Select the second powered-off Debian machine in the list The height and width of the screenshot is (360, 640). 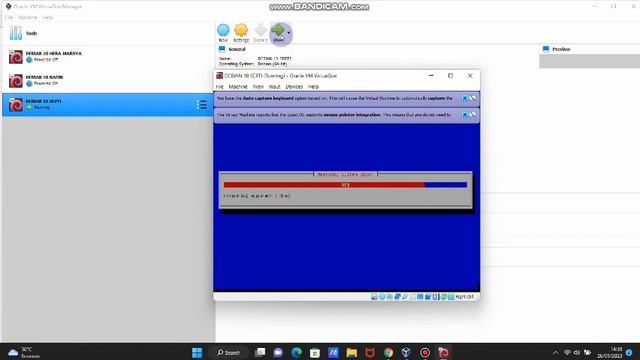(x=108, y=80)
